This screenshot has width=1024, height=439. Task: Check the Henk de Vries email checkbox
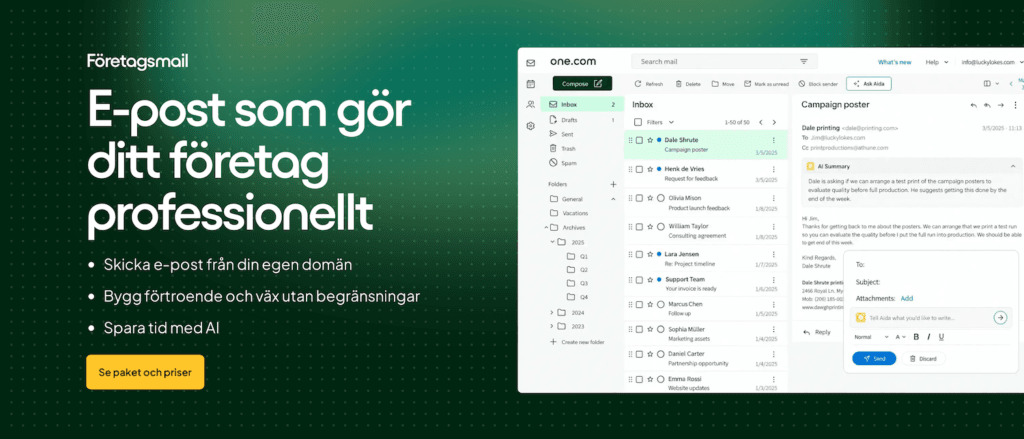[639, 169]
